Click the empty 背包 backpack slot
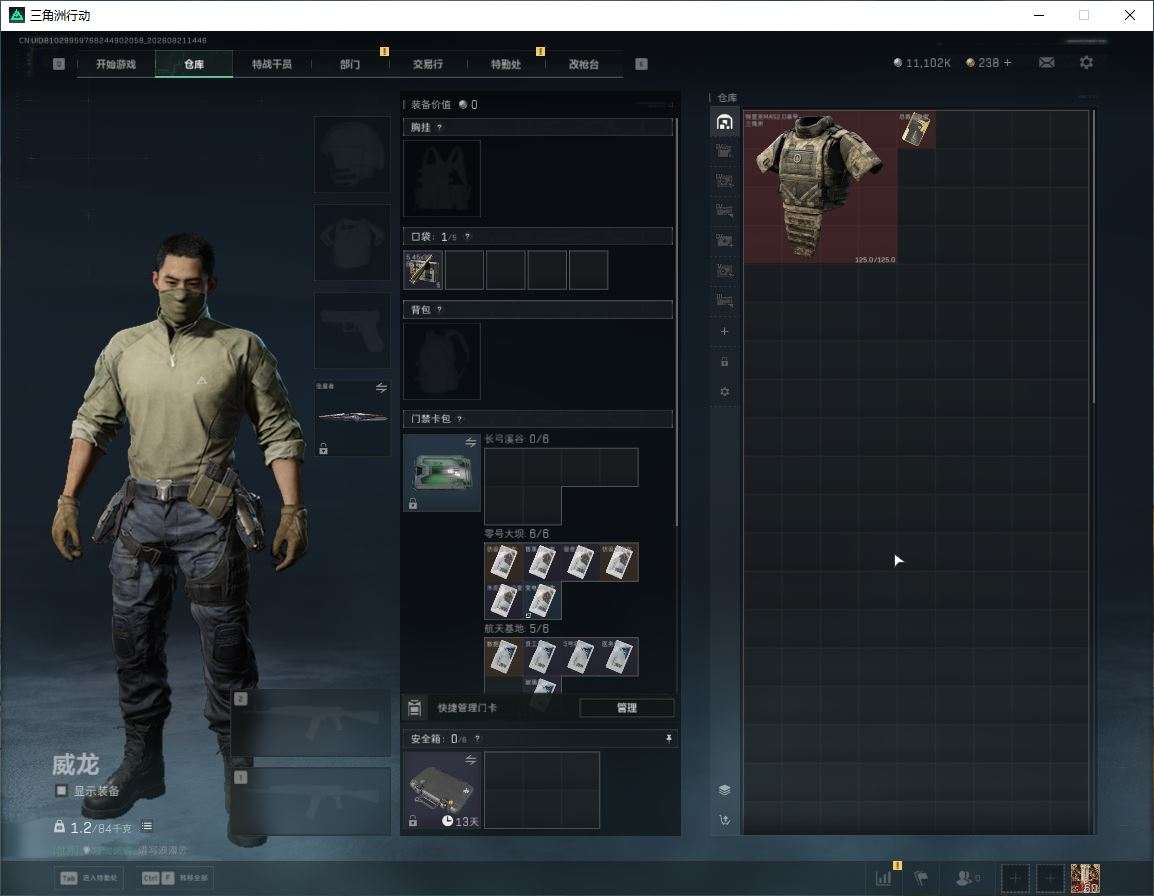Viewport: 1154px width, 896px height. coord(442,361)
